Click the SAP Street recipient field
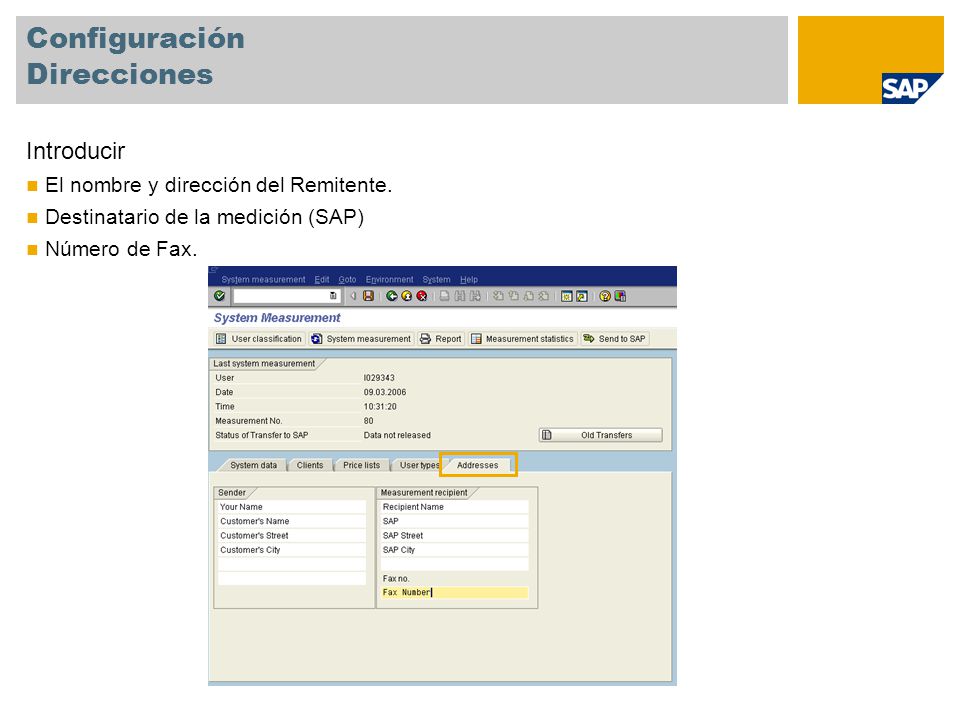 [454, 536]
